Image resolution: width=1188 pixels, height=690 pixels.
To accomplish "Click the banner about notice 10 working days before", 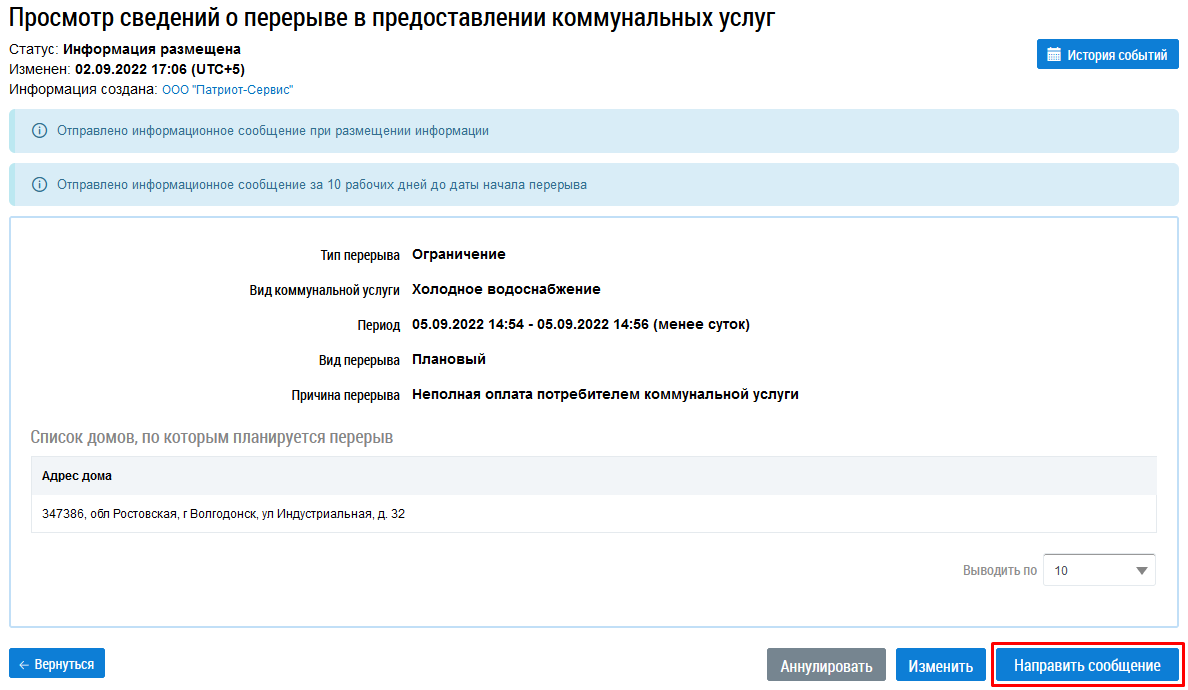I will coord(593,184).
